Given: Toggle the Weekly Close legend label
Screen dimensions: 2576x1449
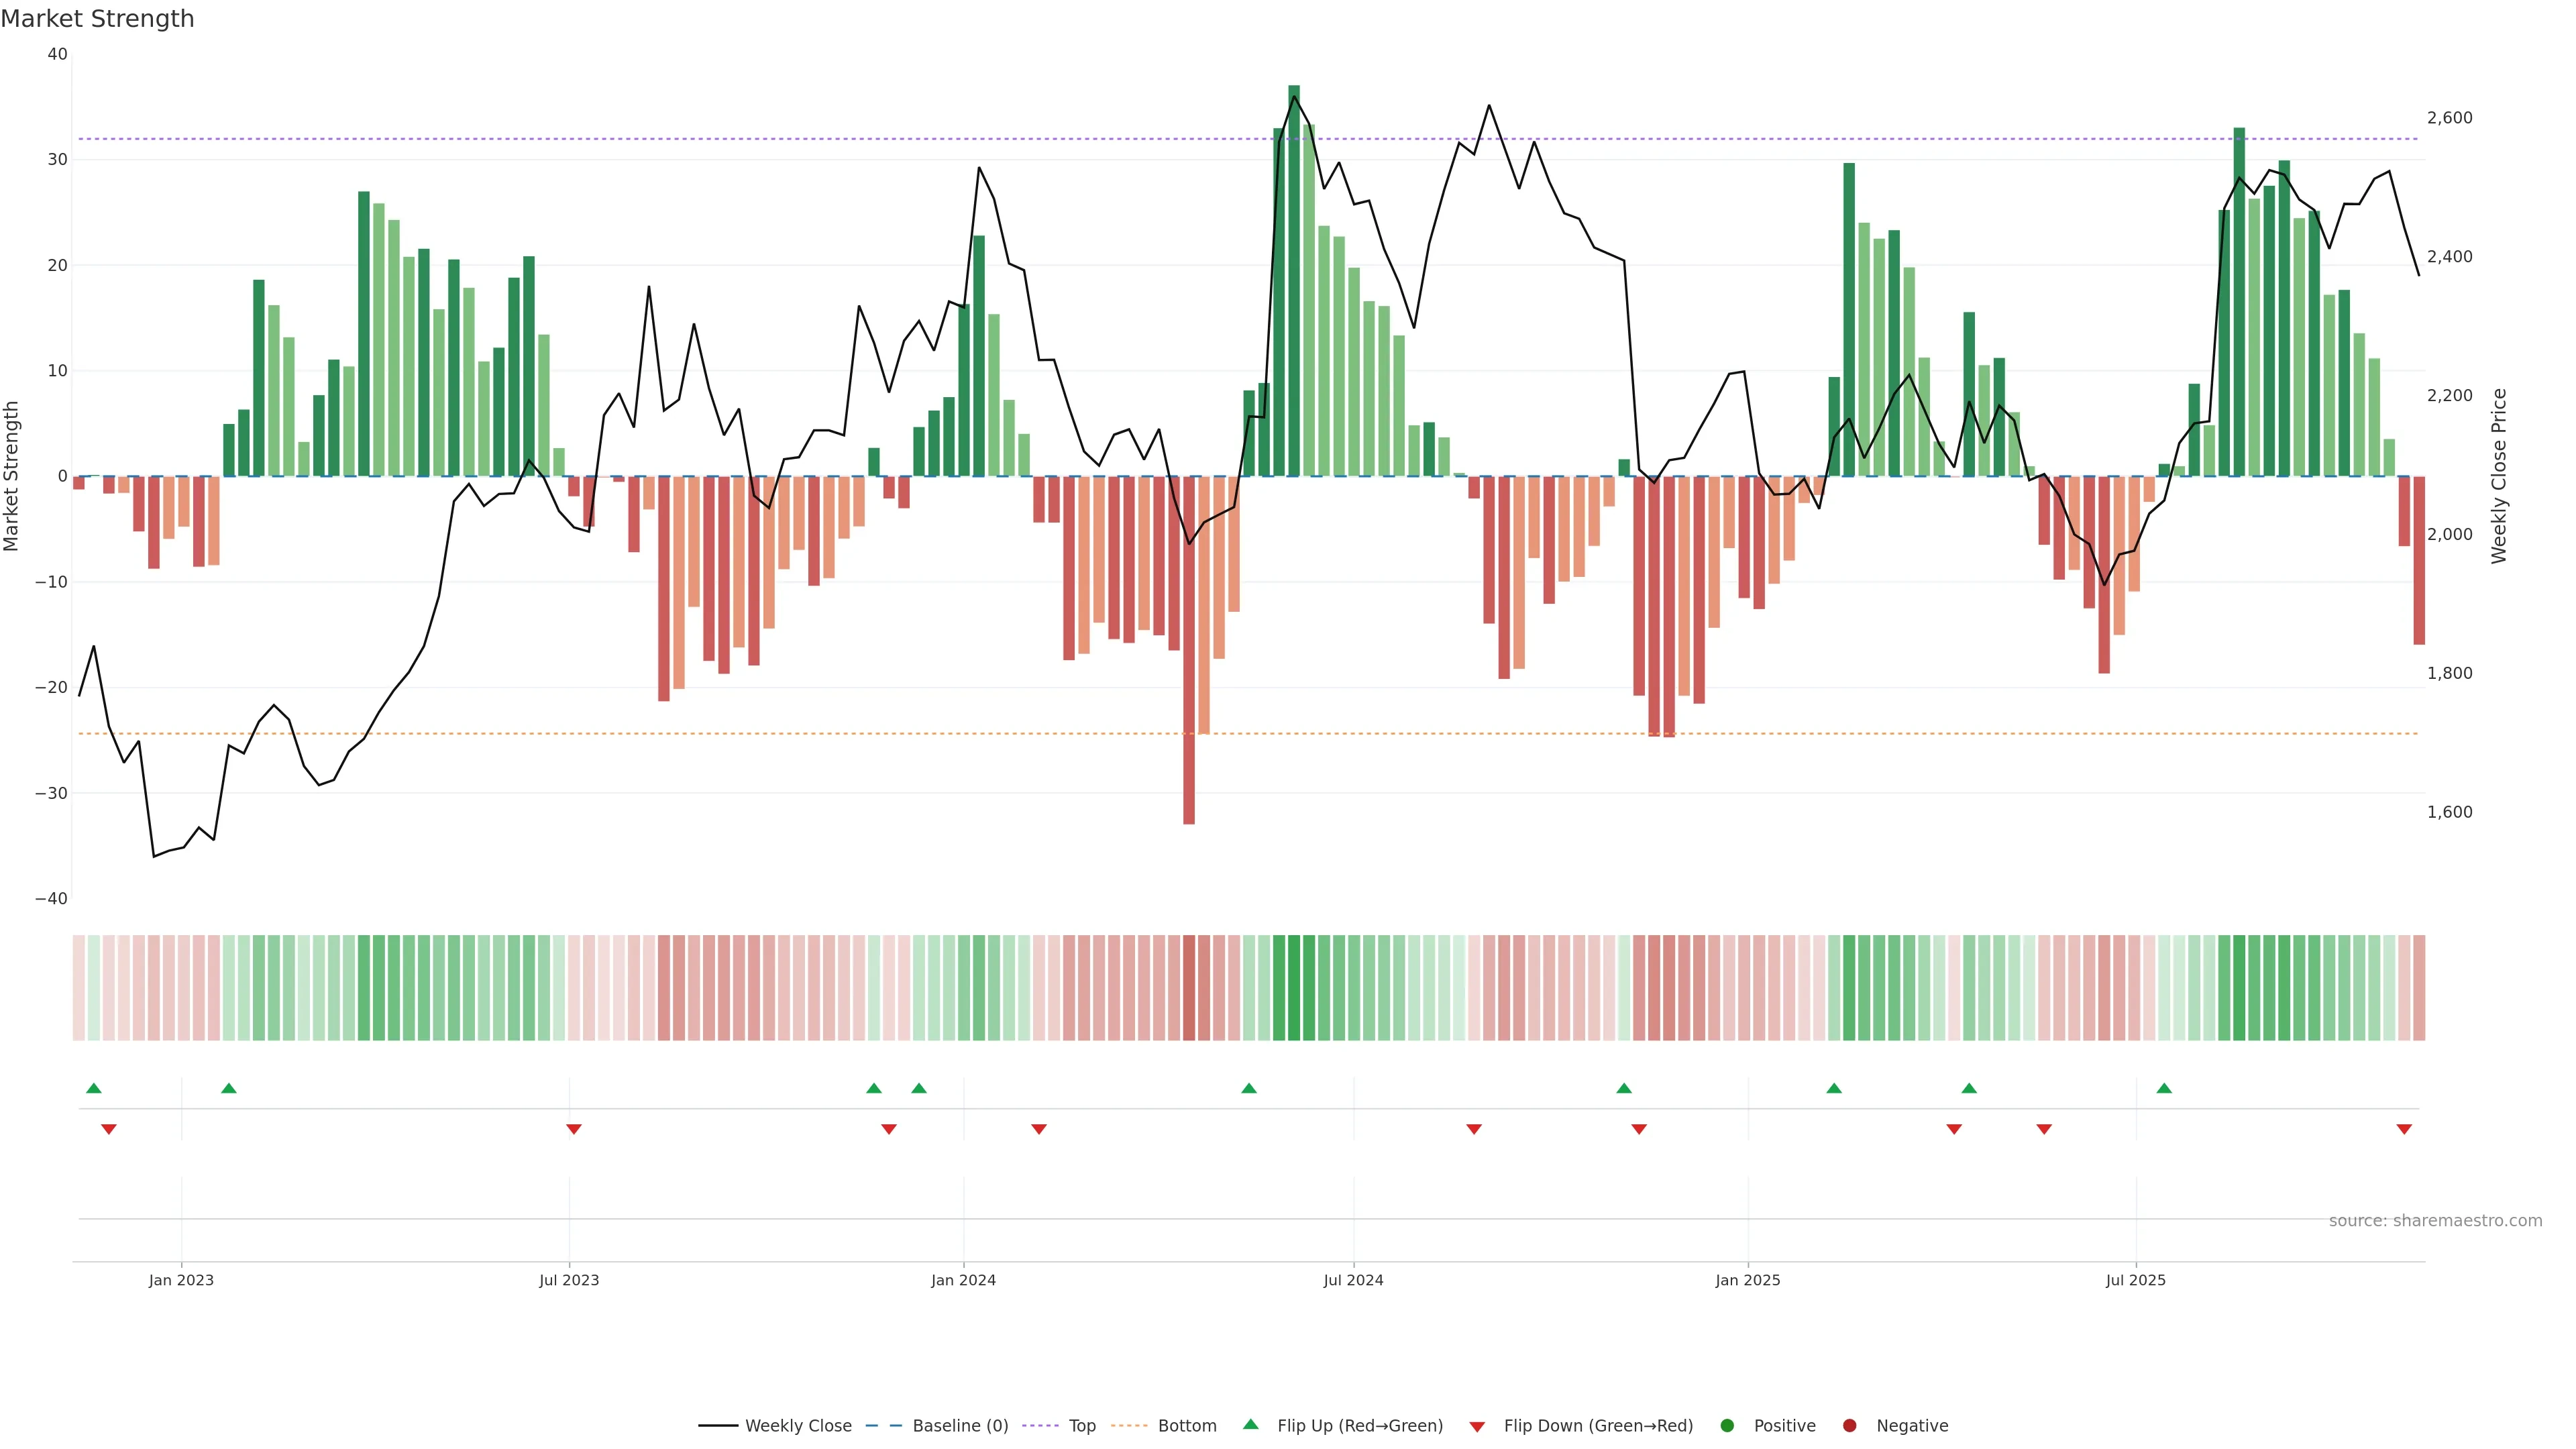Looking at the screenshot, I should coord(798,1426).
